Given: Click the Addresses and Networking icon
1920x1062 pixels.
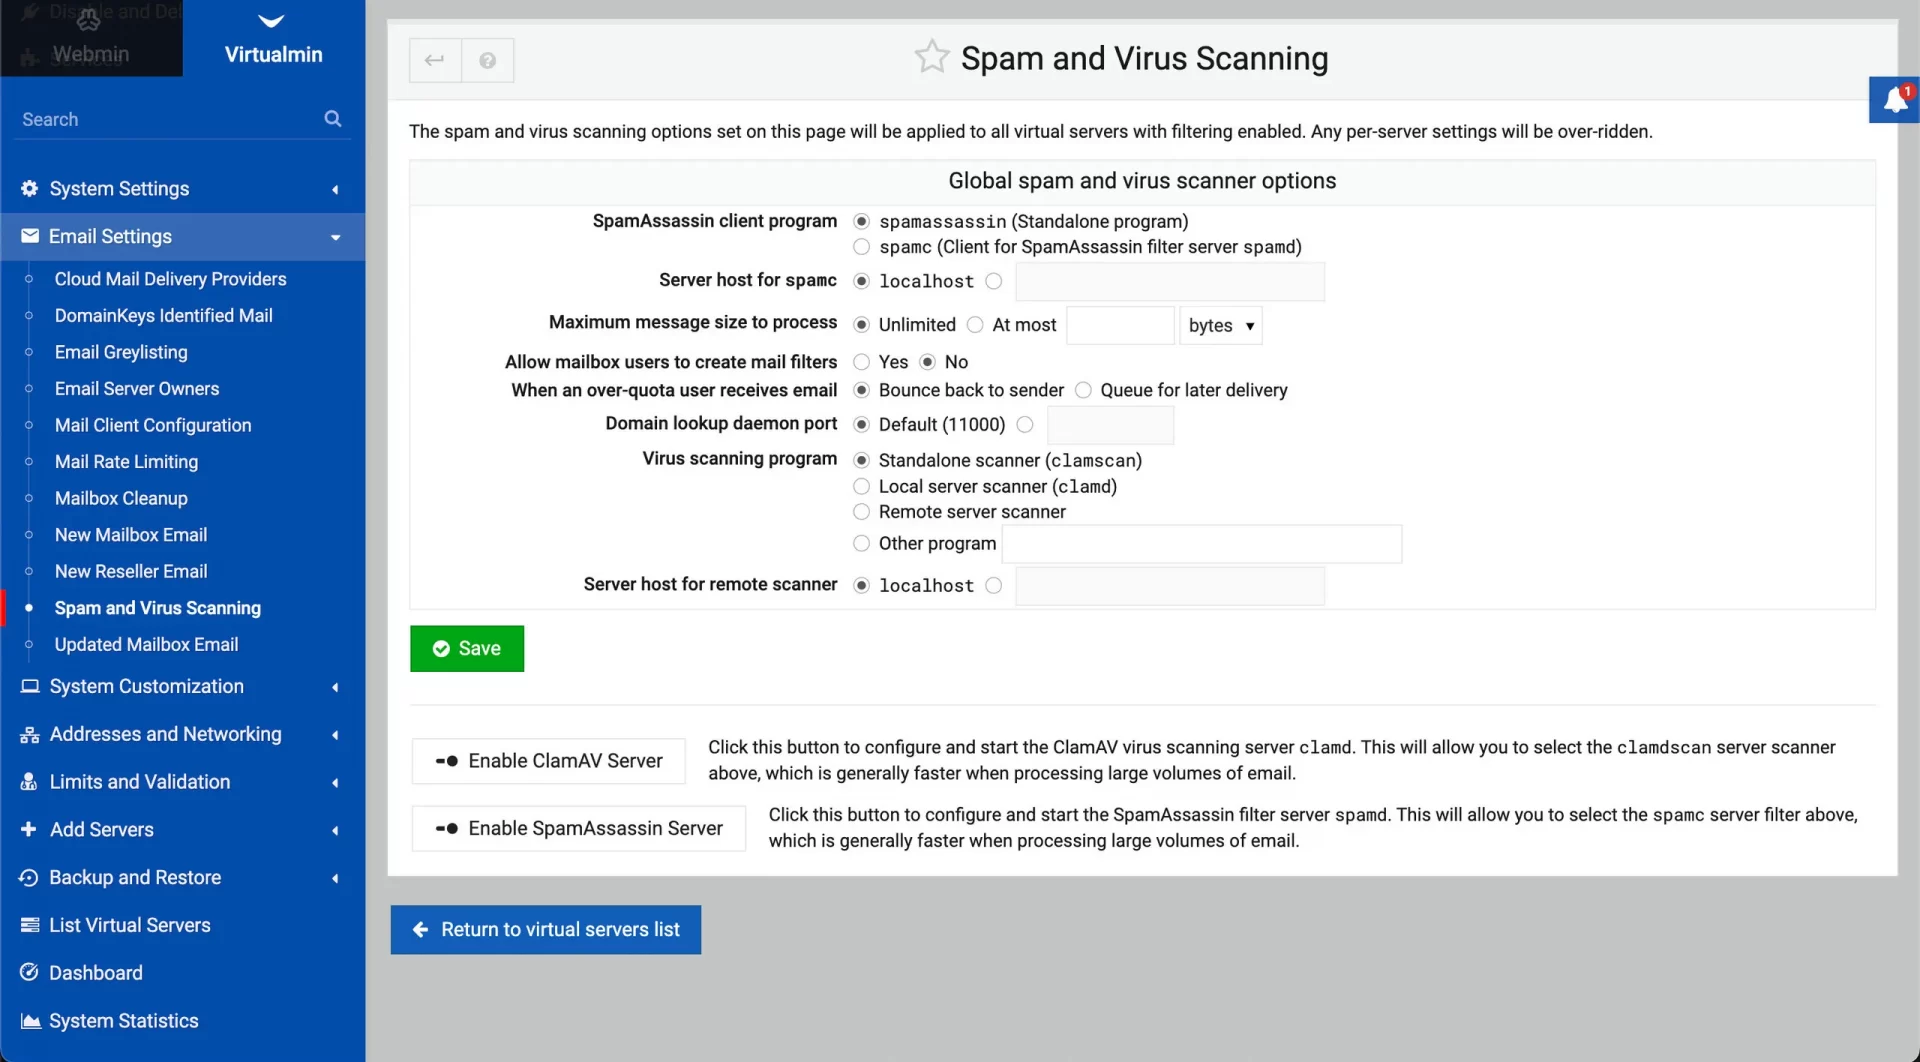Looking at the screenshot, I should point(30,734).
